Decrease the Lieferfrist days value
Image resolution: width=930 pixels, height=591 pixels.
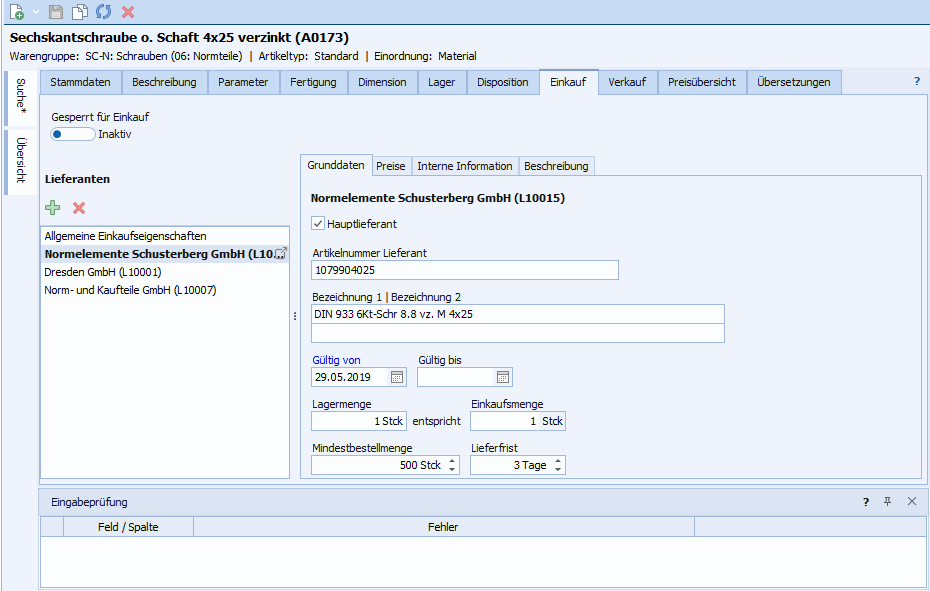558,470
